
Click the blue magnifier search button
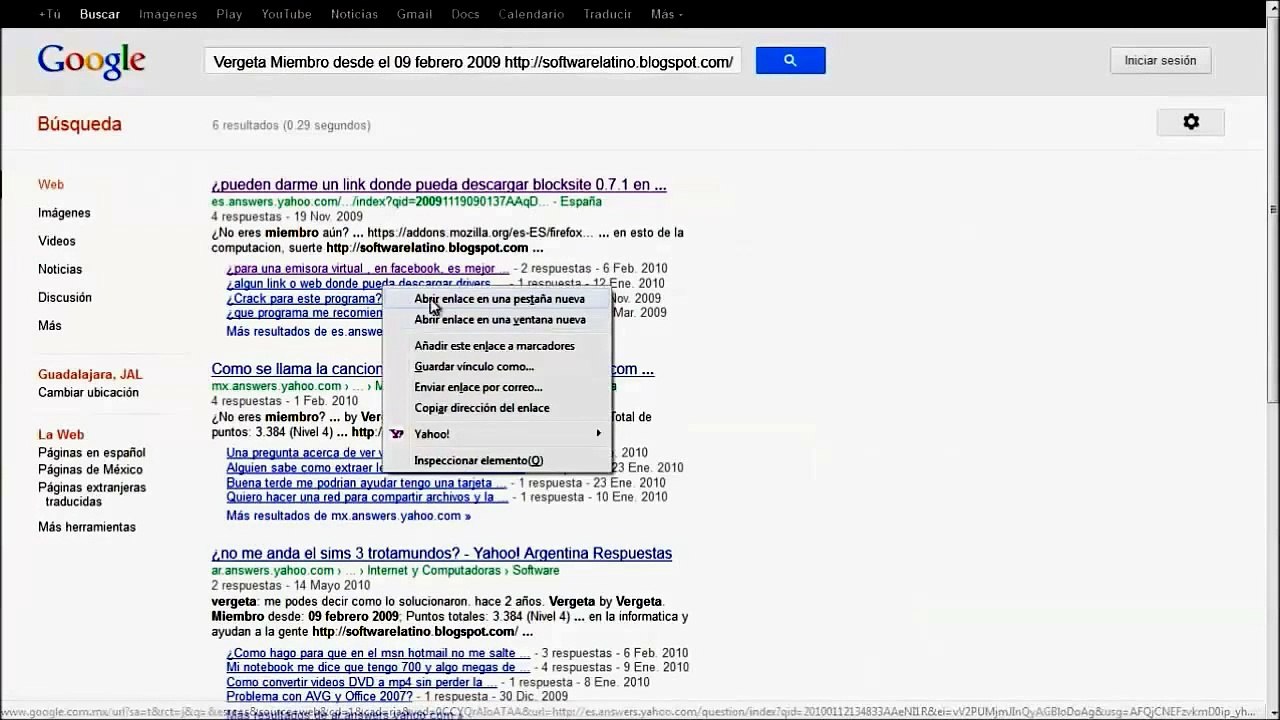(x=790, y=60)
